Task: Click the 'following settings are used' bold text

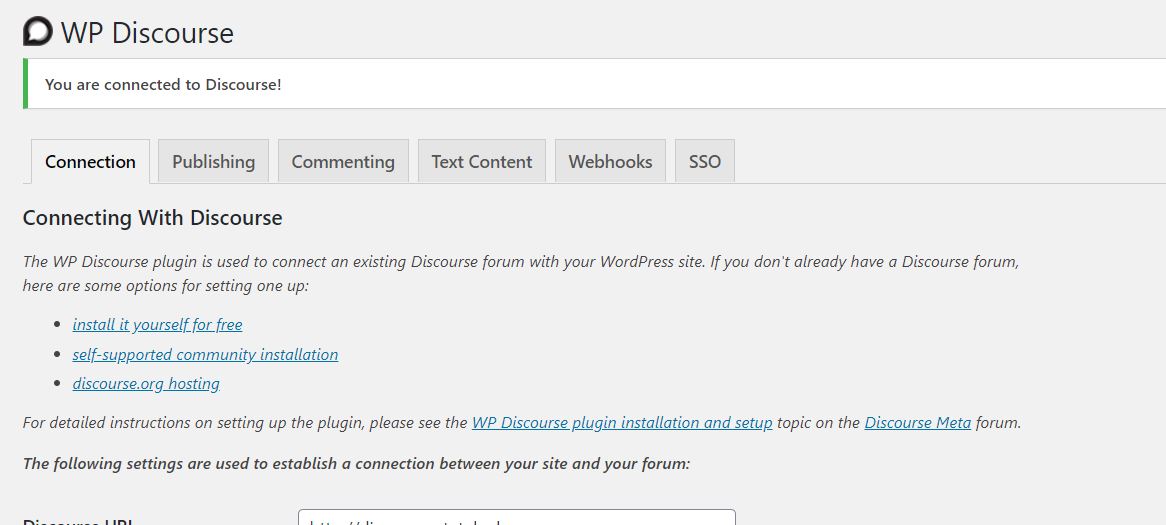Action: pos(357,464)
